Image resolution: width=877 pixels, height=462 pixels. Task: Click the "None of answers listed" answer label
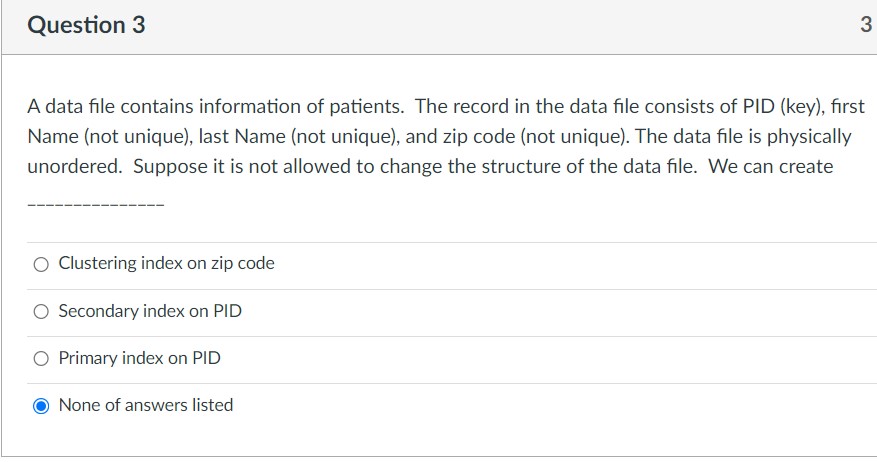pos(145,405)
